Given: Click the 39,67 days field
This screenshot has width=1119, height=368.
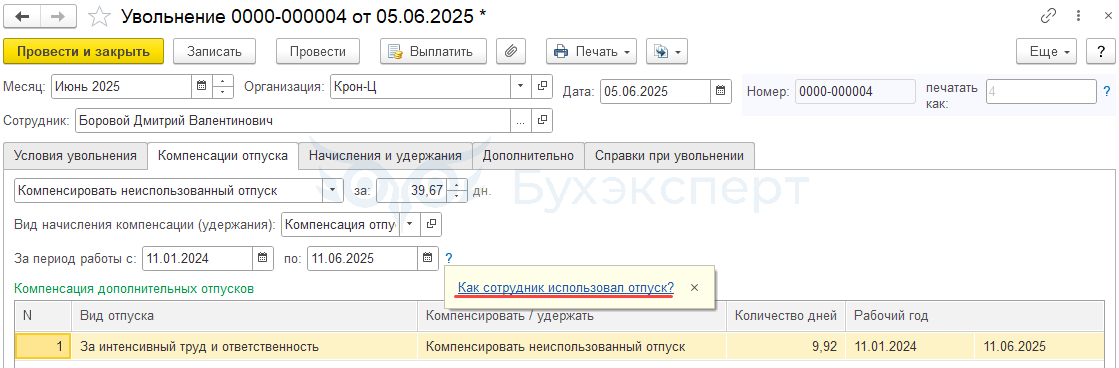Looking at the screenshot, I should pos(411,190).
